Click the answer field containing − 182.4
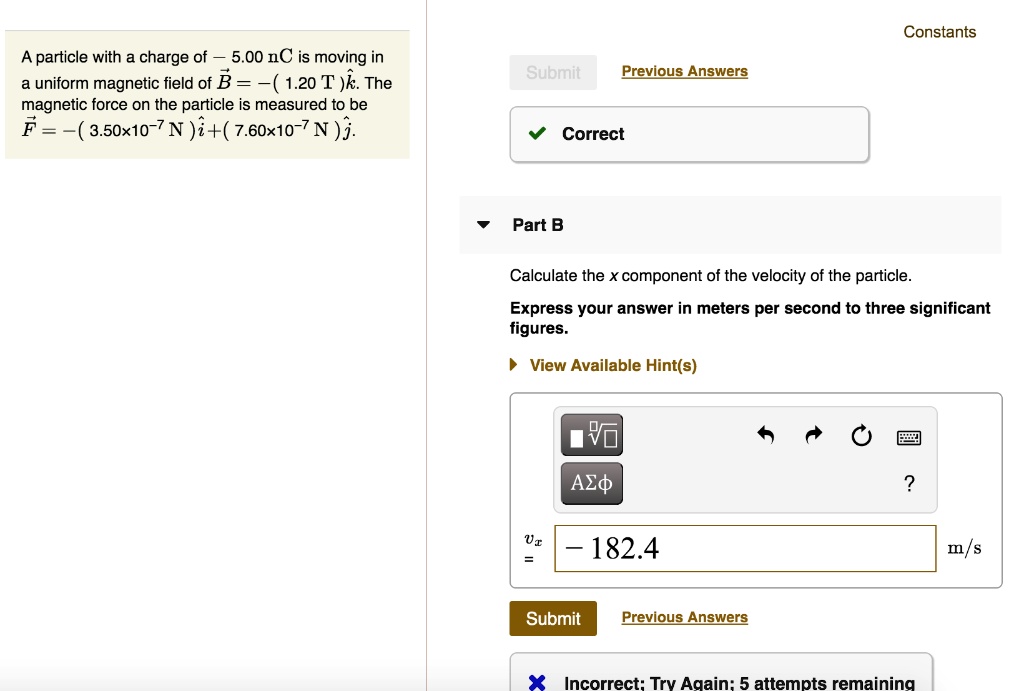 click(745, 549)
